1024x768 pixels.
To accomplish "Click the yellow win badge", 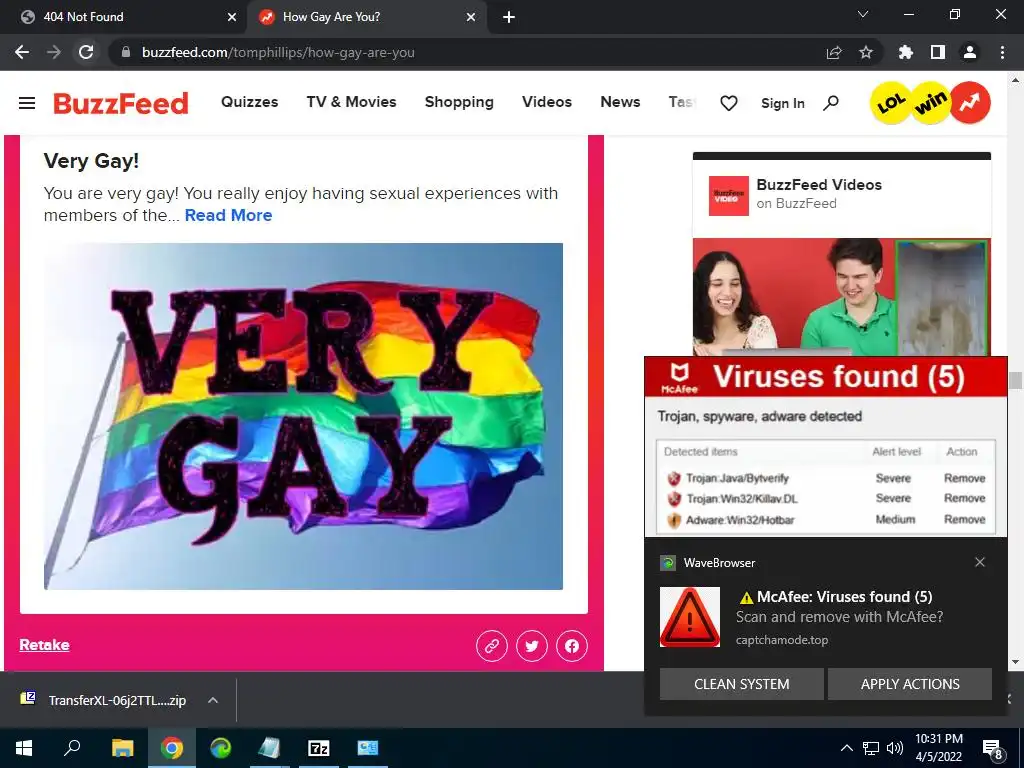I will [x=931, y=103].
